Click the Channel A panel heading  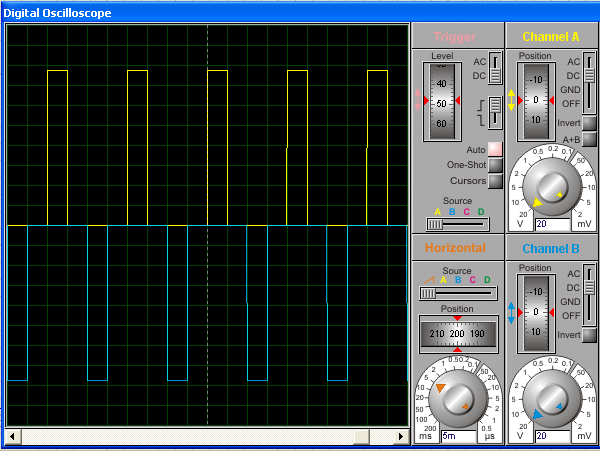(551, 37)
